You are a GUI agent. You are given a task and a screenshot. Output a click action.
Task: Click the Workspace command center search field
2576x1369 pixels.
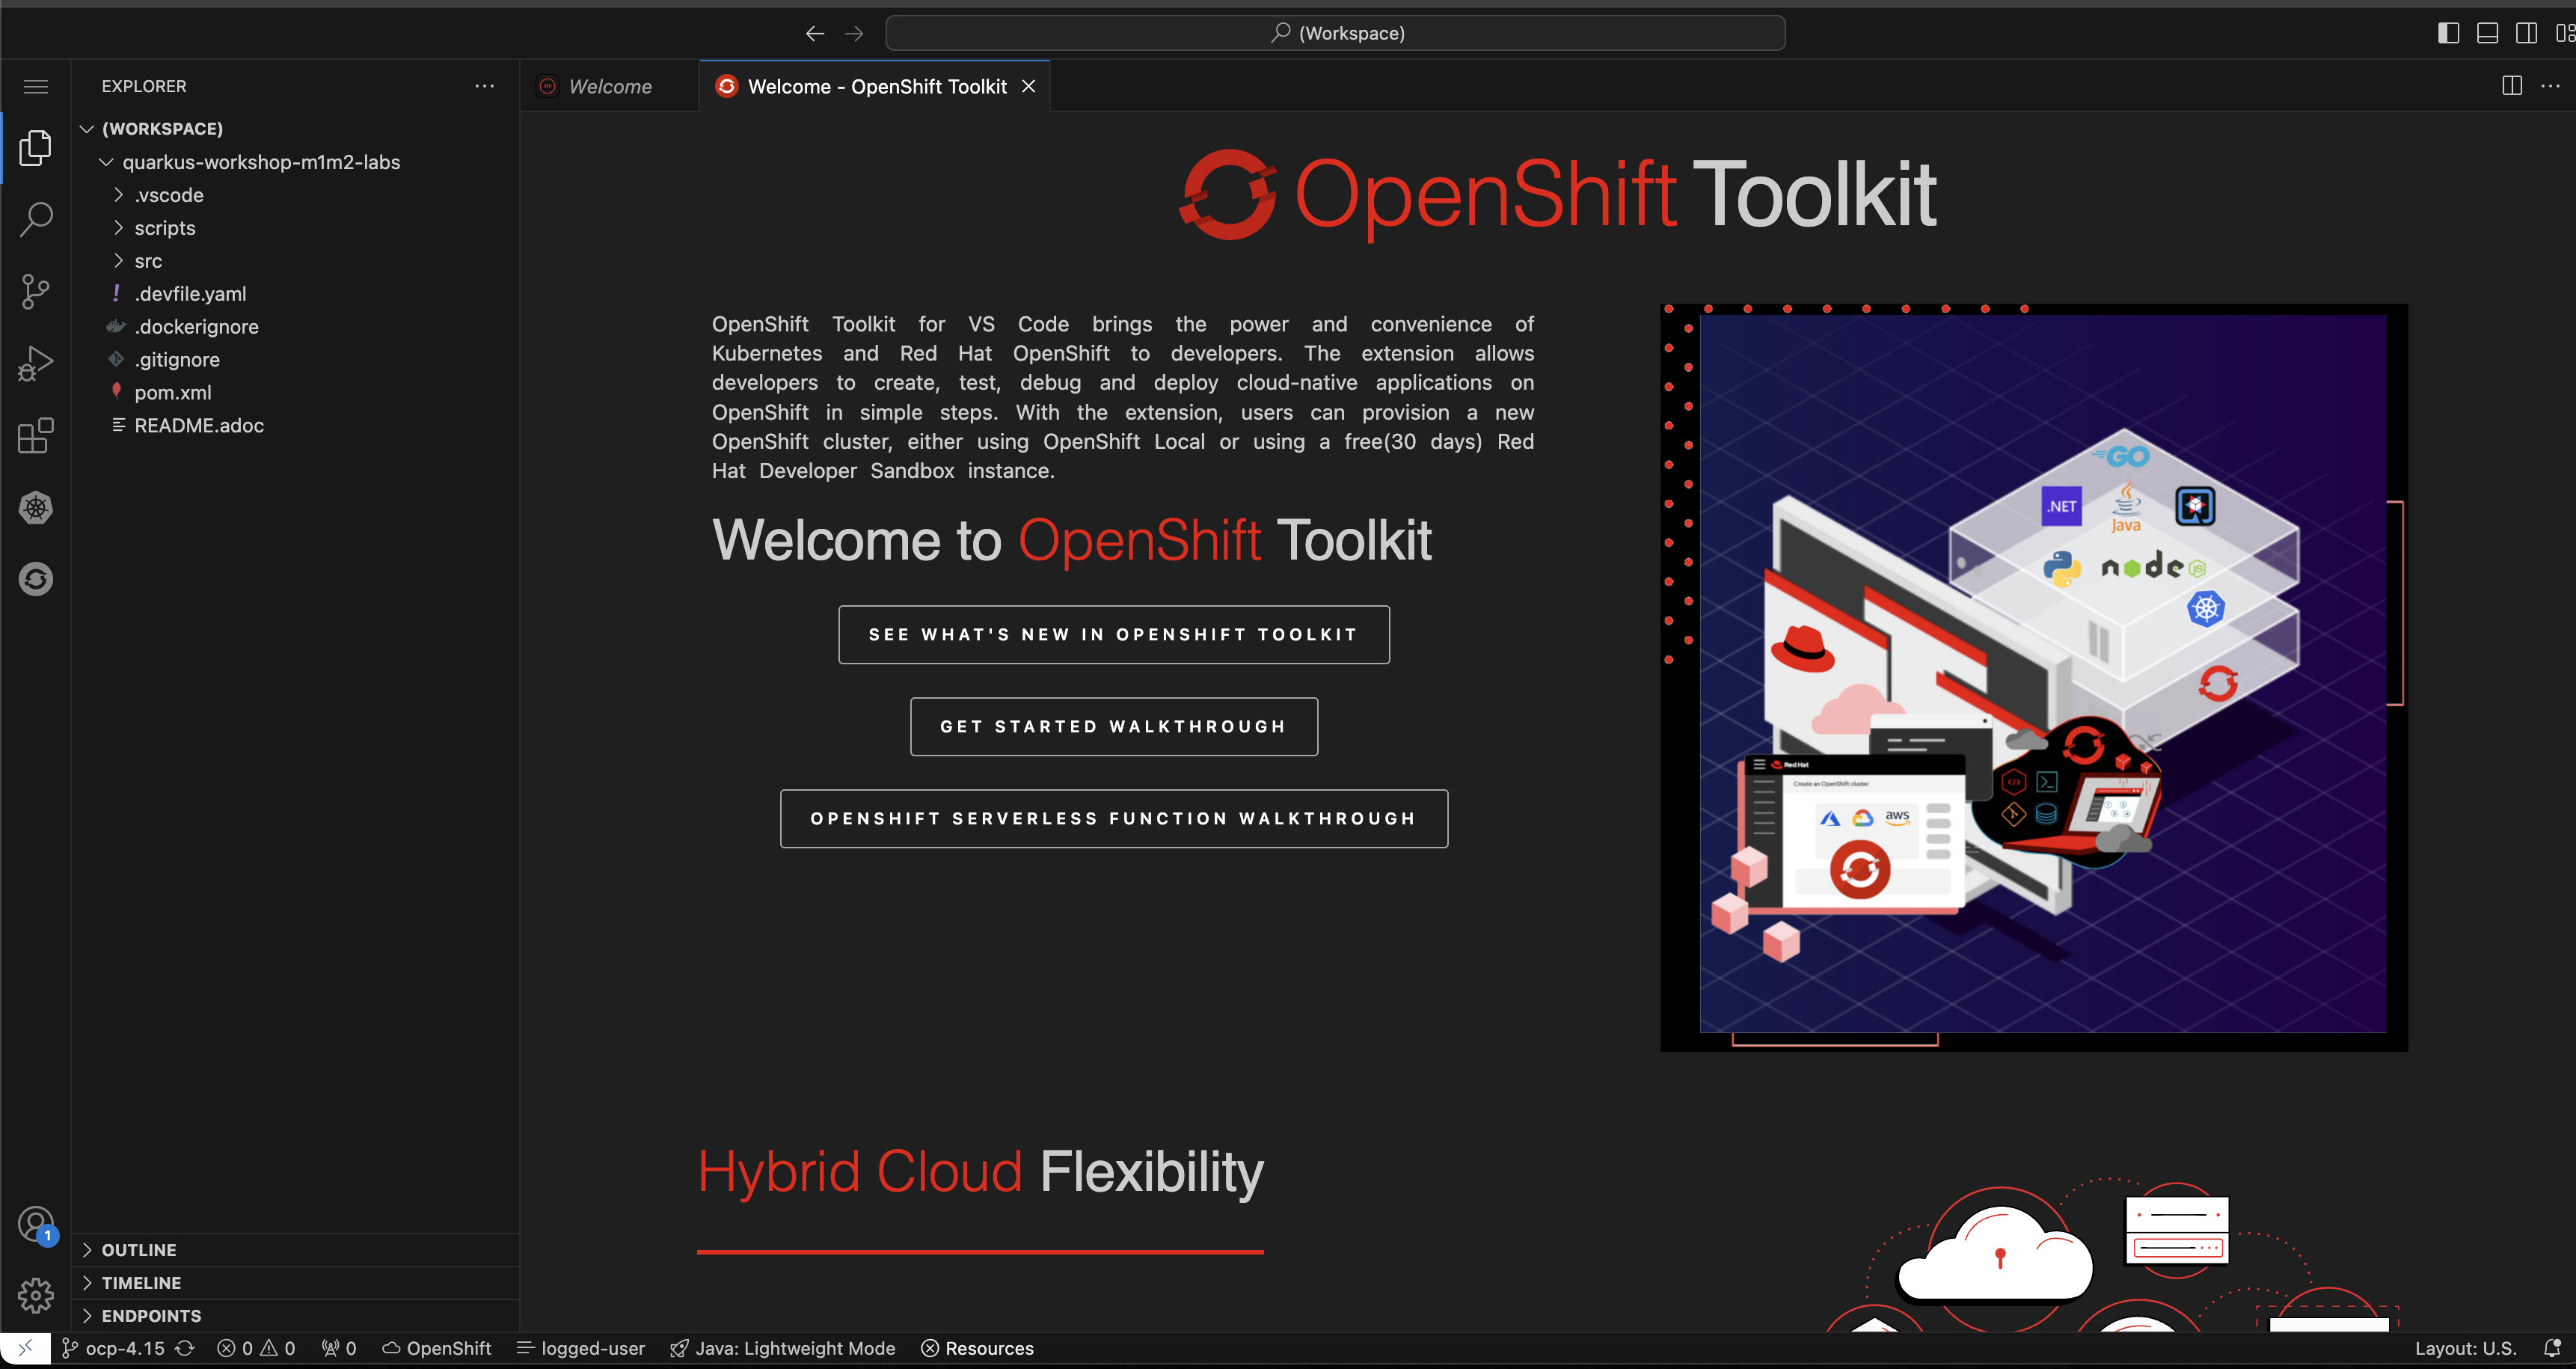point(1335,33)
